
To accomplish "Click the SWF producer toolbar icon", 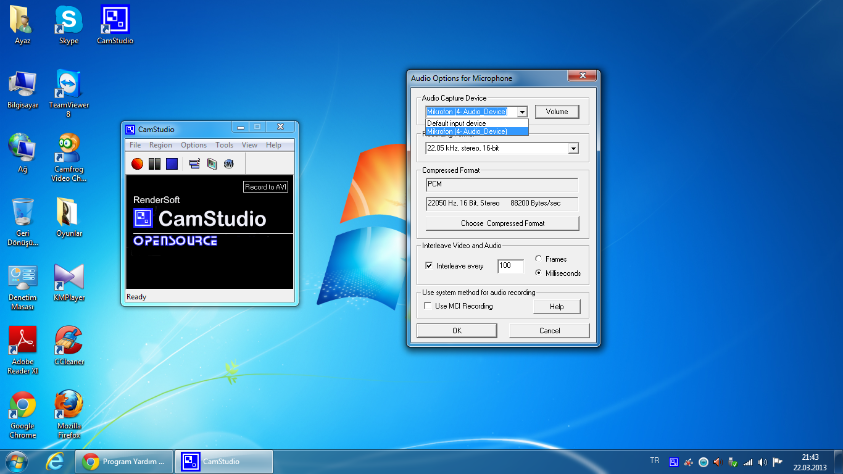I will click(228, 163).
